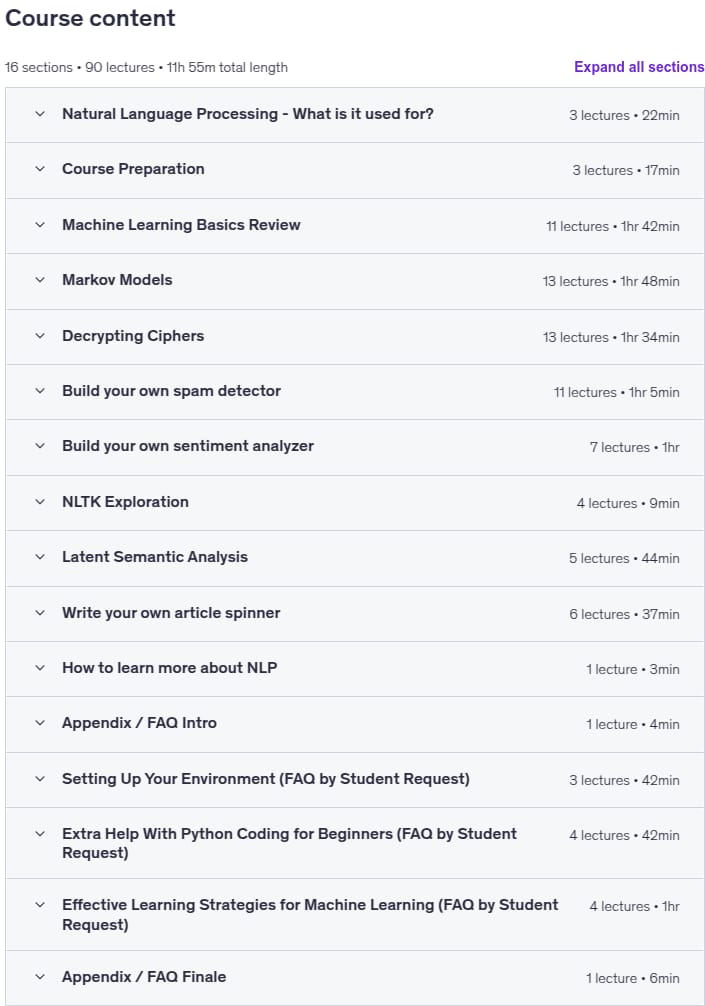
Task: Click "13 lectures • 1hr 48min" duration label
Action: [x=611, y=282]
